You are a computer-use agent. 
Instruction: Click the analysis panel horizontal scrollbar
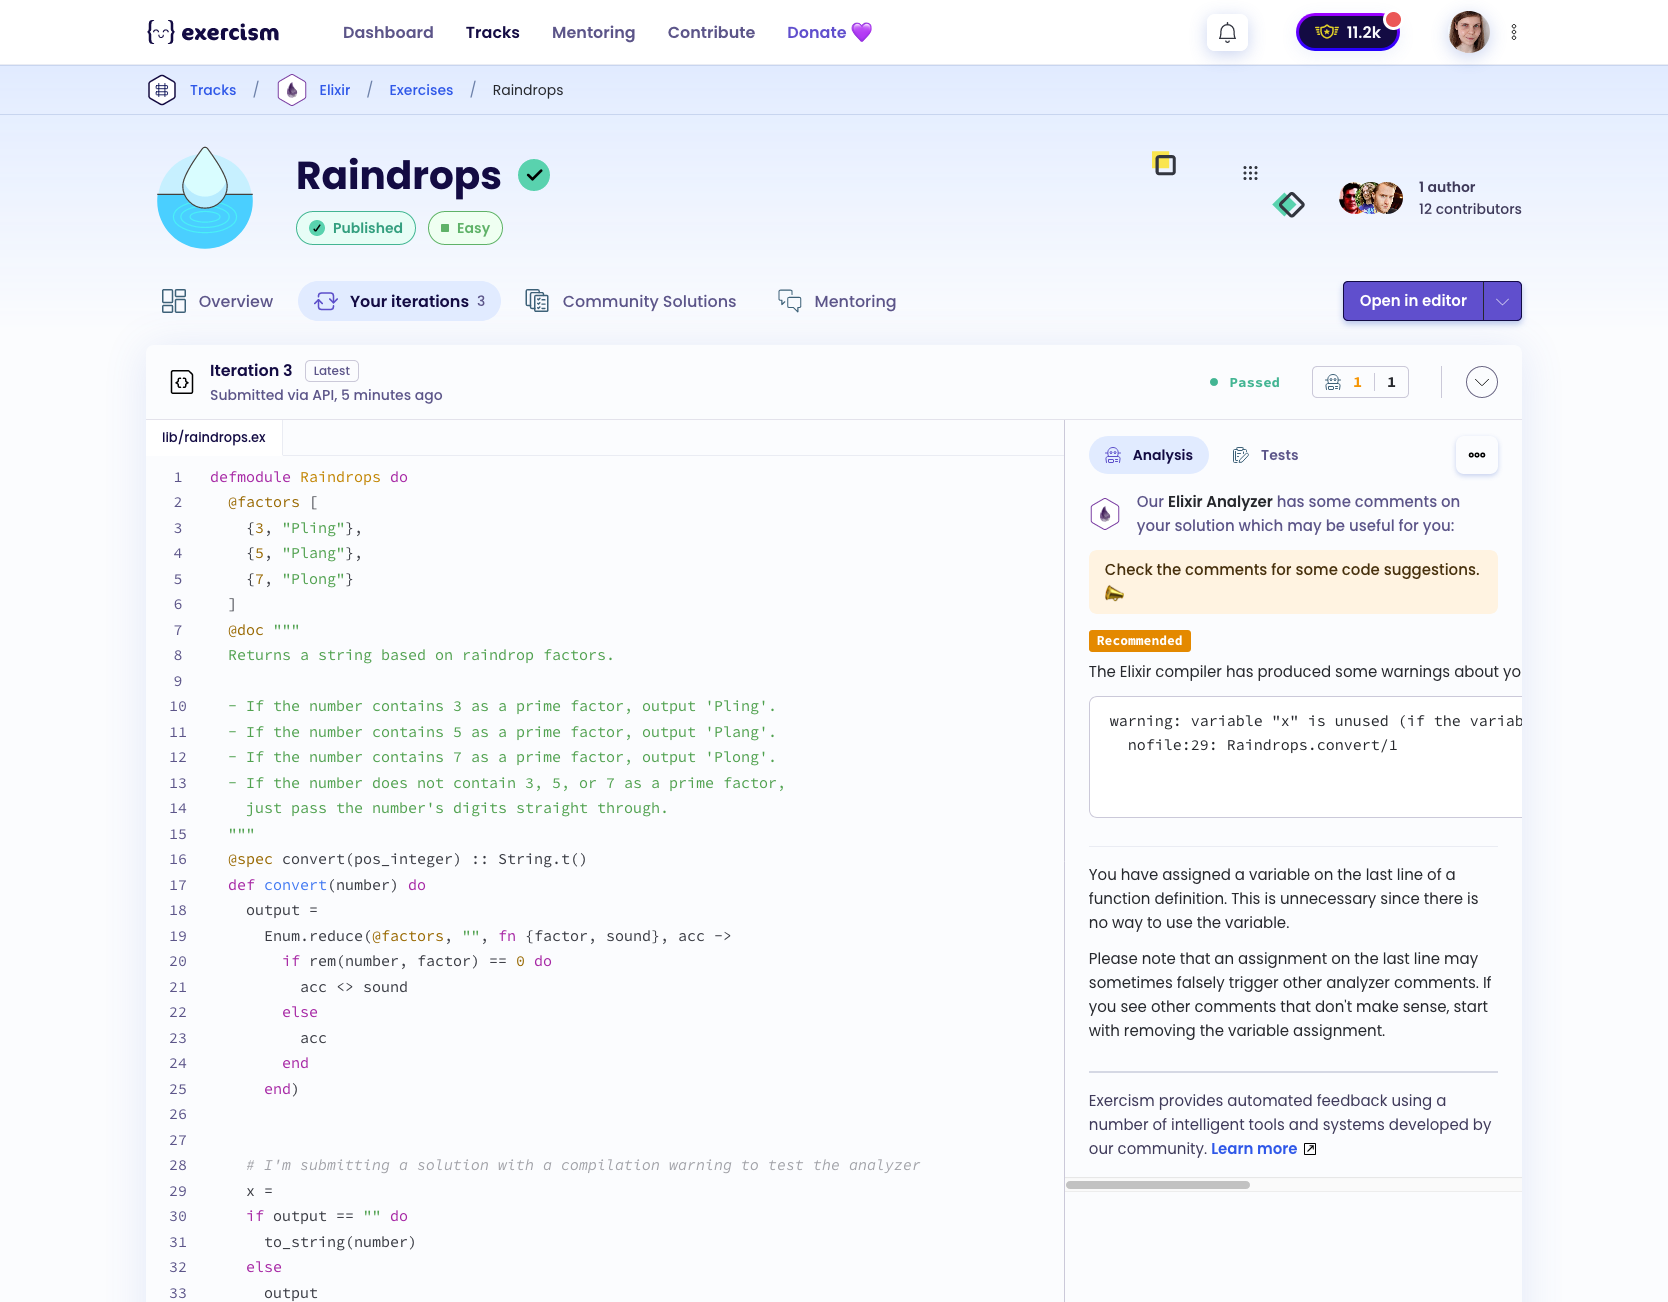pos(1158,1185)
